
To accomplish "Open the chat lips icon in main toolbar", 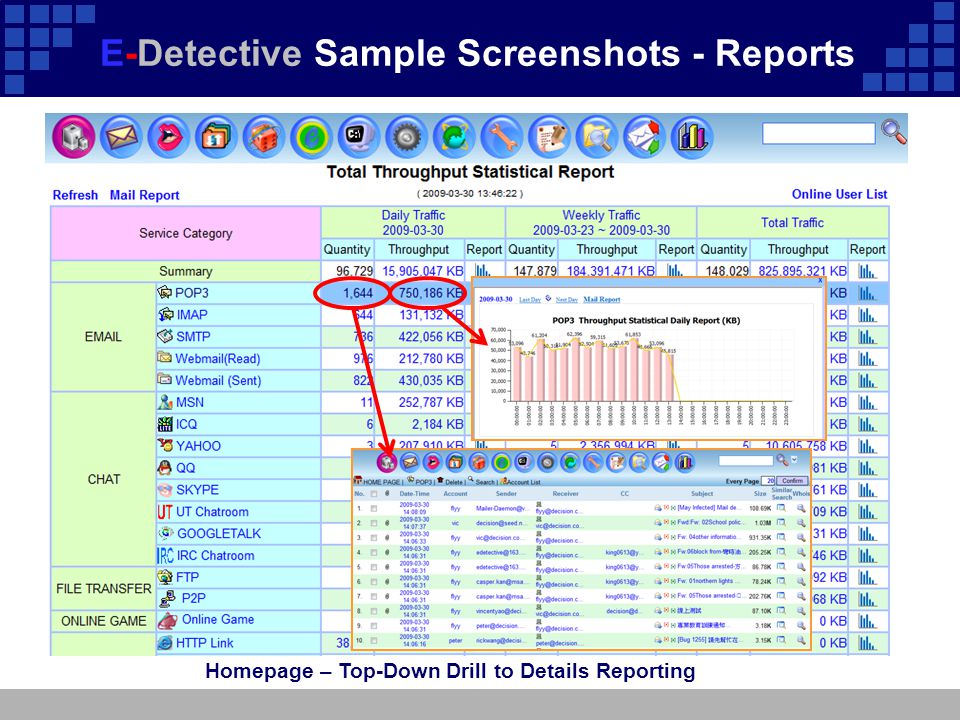I will [168, 137].
